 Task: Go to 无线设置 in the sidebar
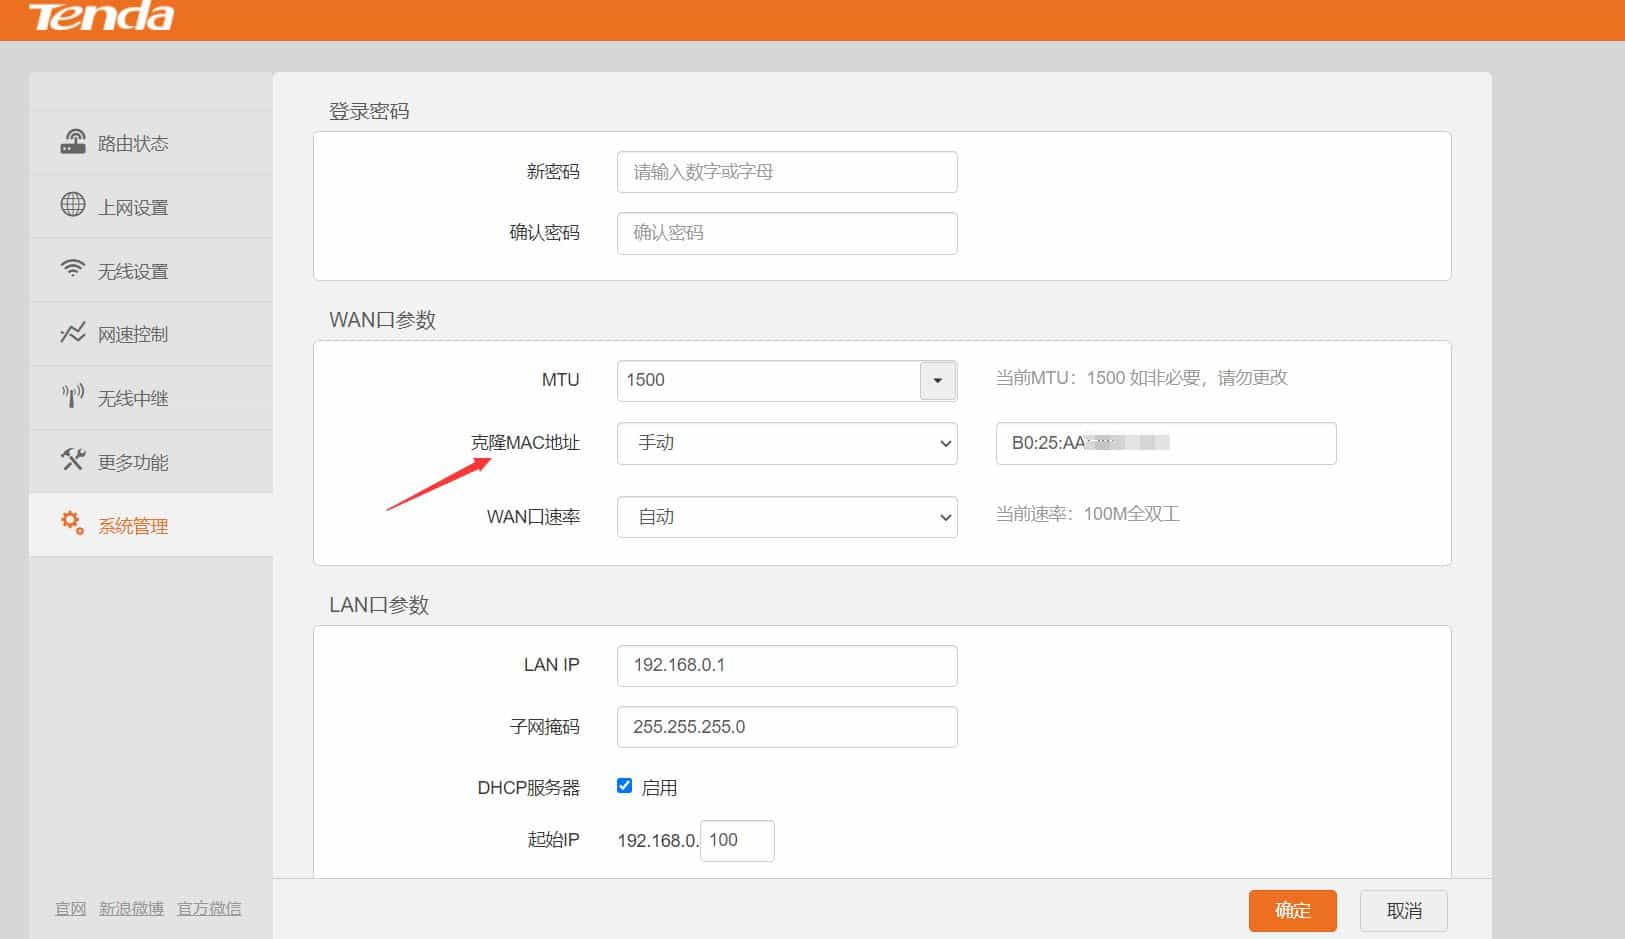pos(151,270)
